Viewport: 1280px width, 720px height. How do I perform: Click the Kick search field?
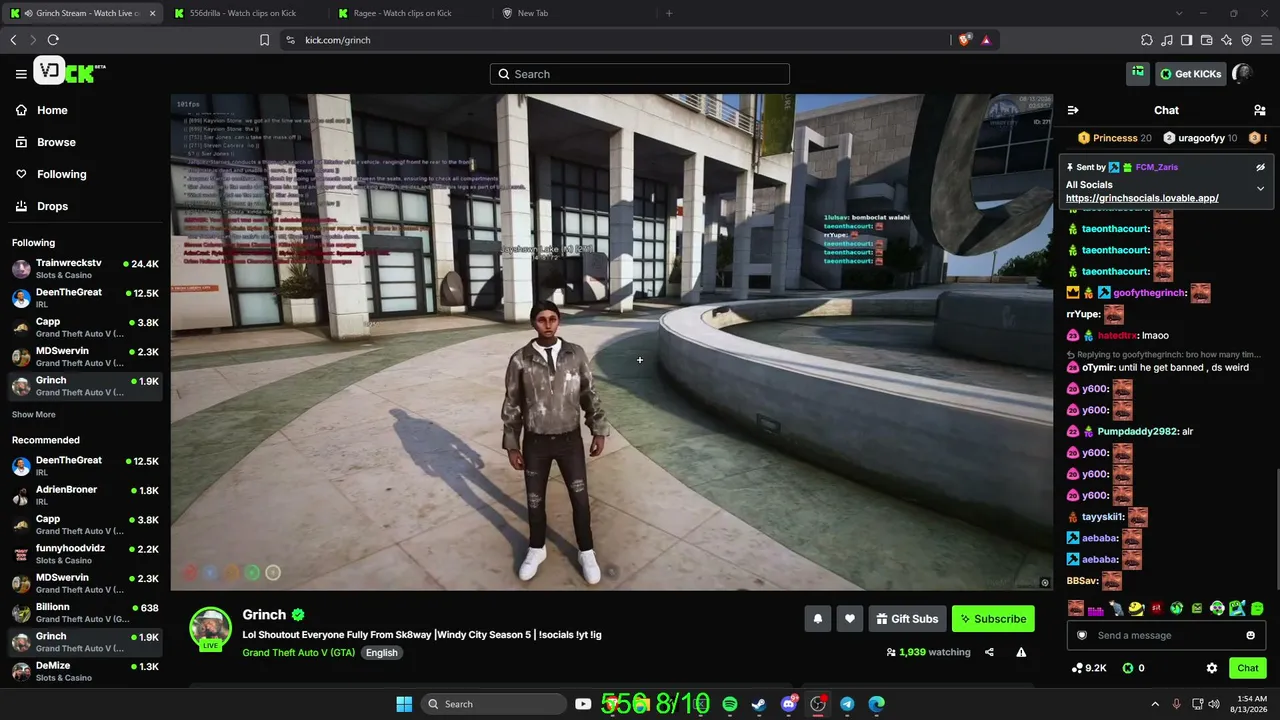click(x=640, y=74)
